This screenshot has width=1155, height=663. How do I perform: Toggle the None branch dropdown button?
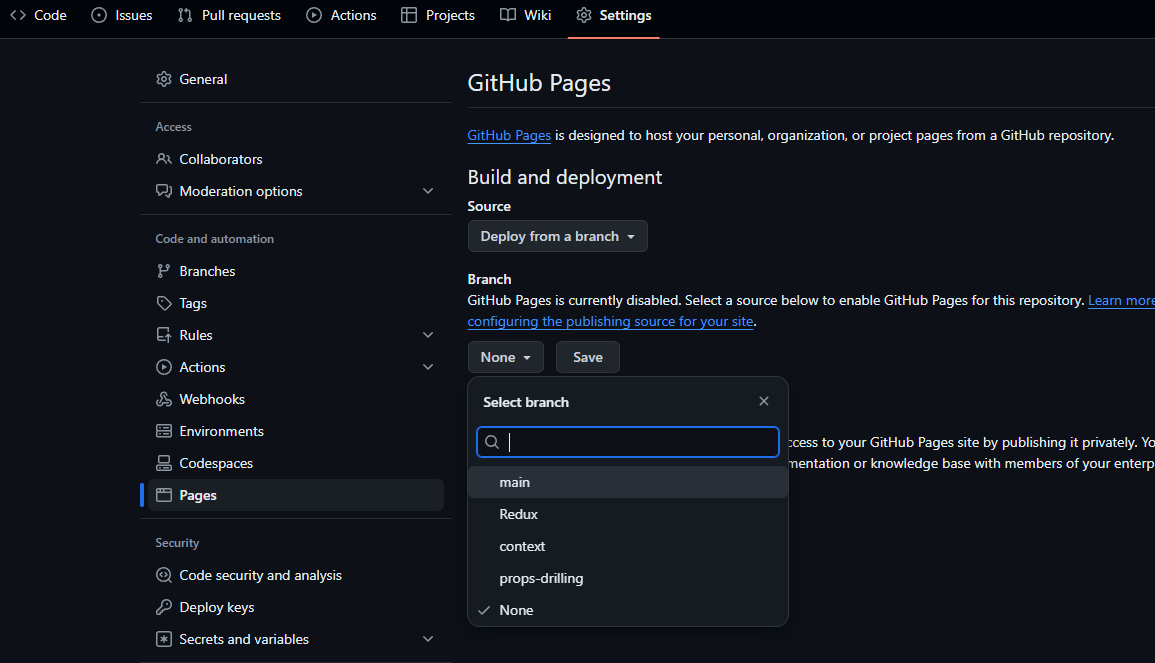tap(505, 357)
